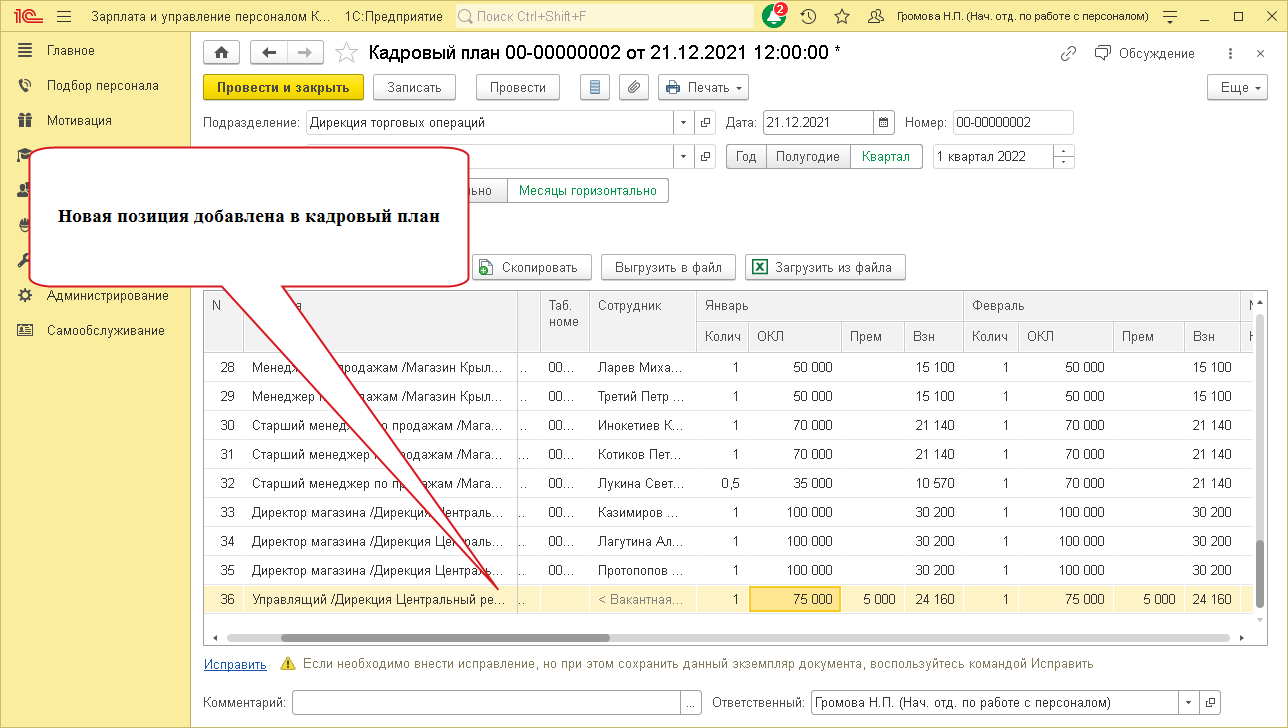Expand the Подразделение dropdown list

pos(685,123)
